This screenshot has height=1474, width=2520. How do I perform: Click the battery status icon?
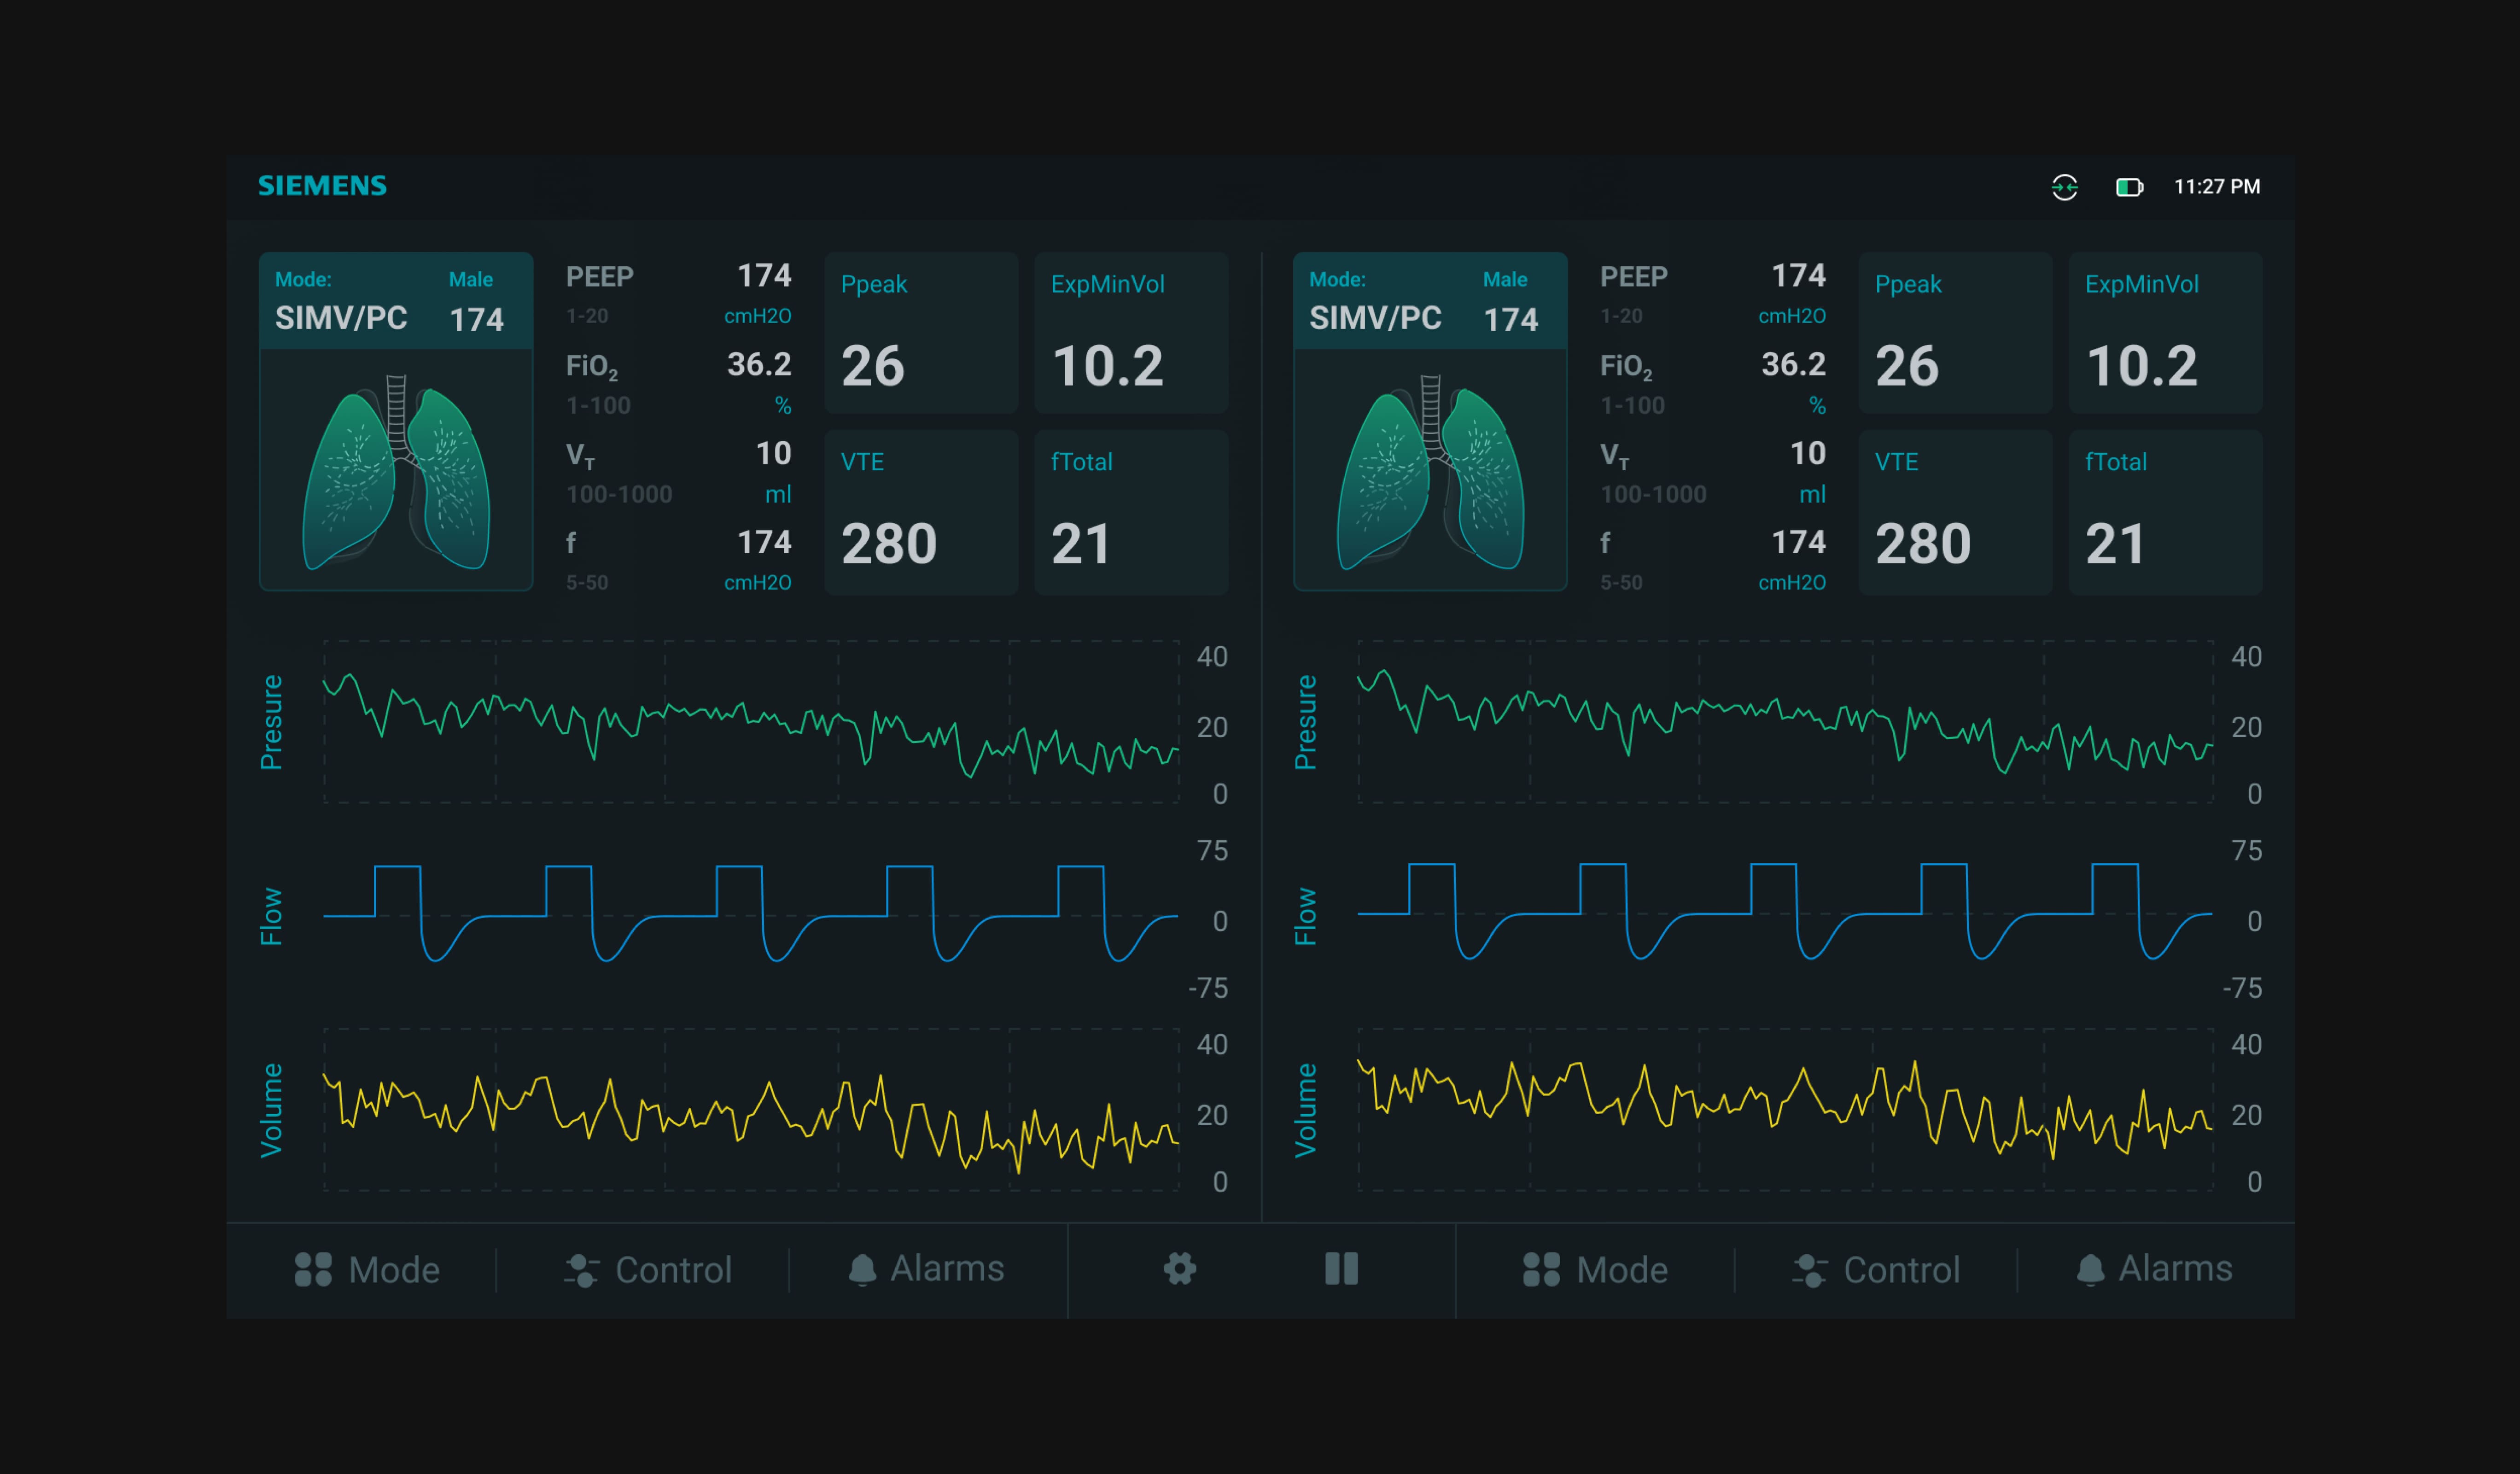coord(2129,187)
